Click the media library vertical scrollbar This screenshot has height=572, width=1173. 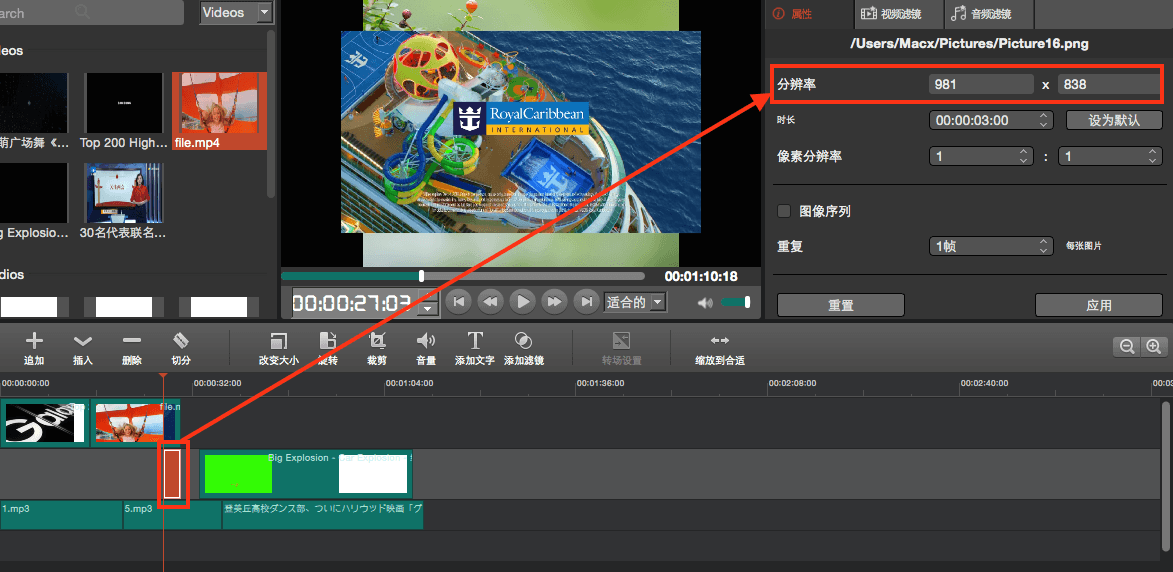pyautogui.click(x=271, y=116)
